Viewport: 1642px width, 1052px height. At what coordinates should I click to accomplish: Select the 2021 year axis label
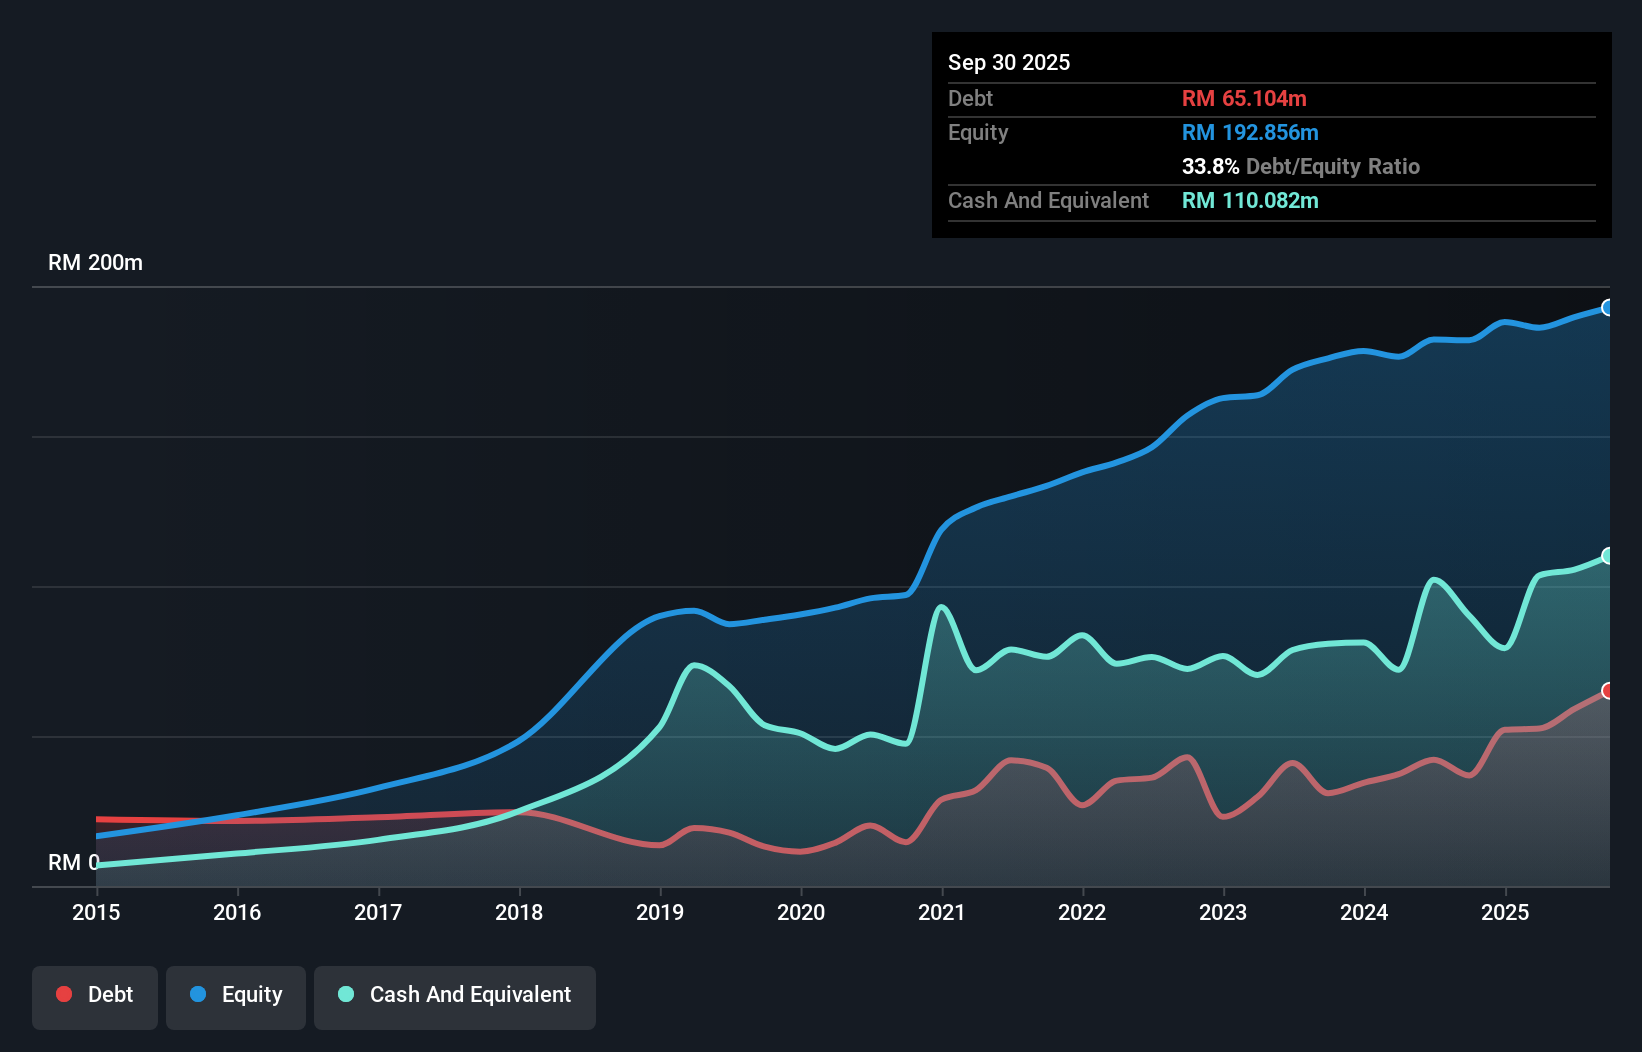(942, 913)
